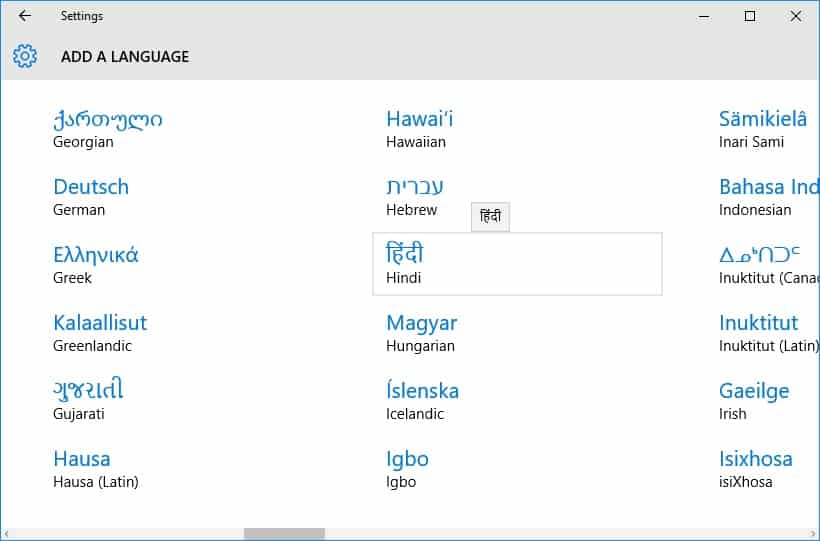Click the horizontal scrollbar thumb

coord(284,534)
